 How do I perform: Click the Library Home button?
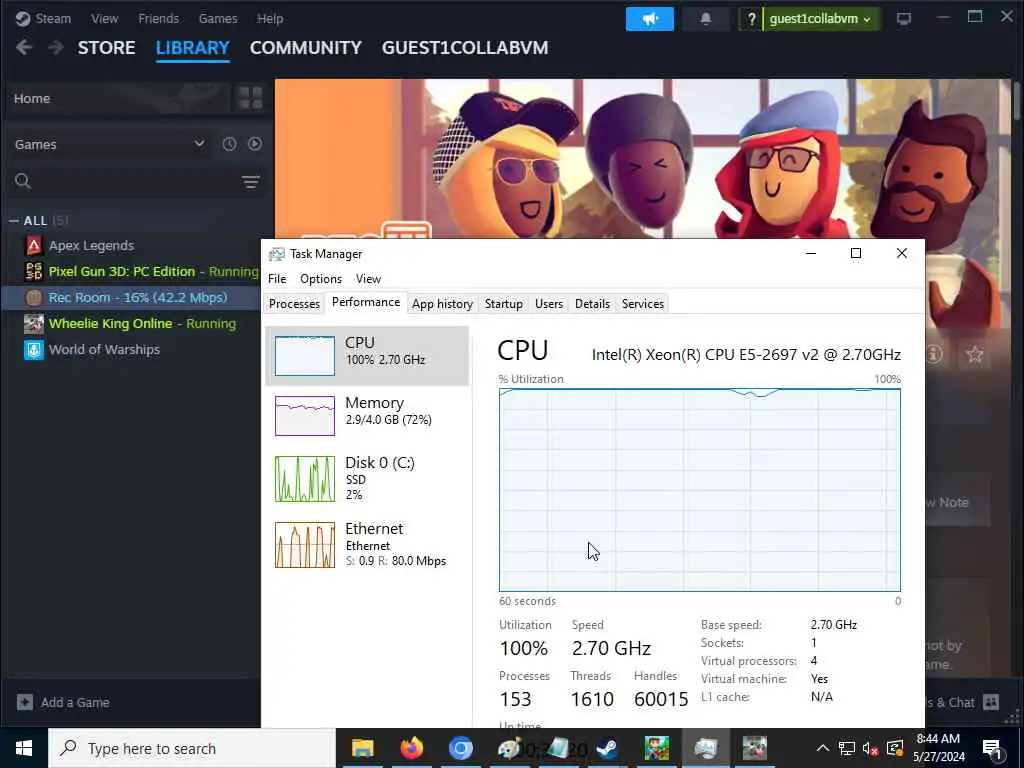[119, 98]
